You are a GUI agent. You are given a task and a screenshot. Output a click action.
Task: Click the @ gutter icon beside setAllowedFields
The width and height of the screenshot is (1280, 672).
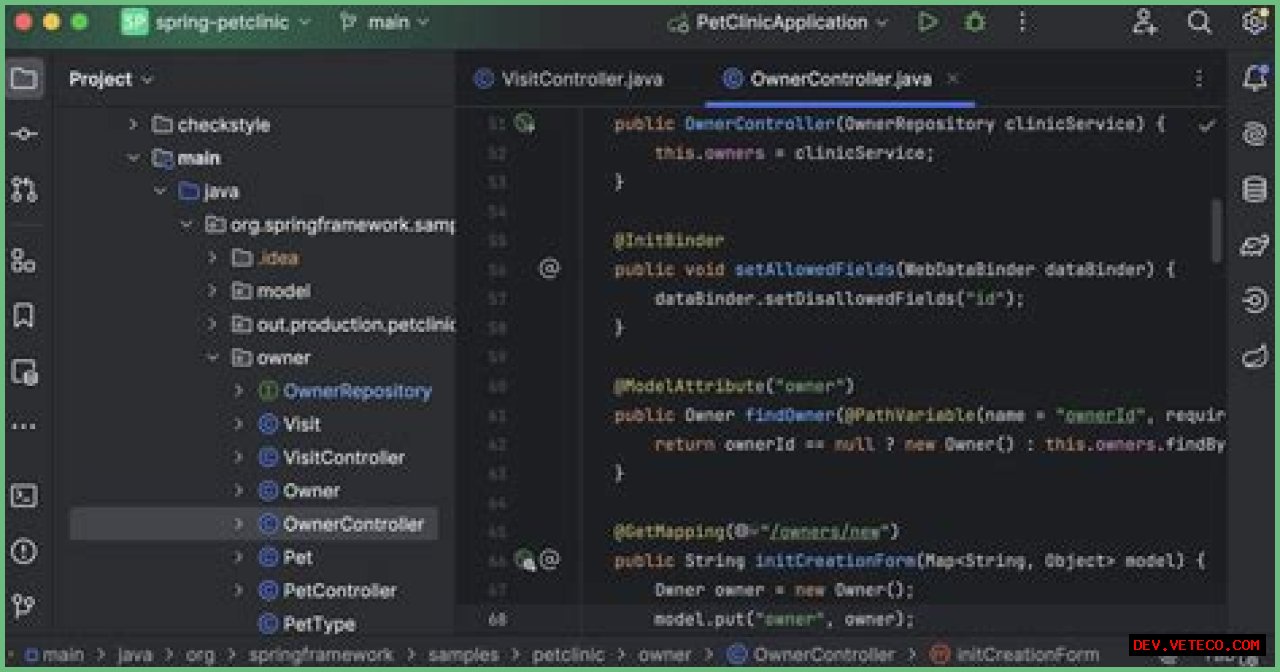click(549, 268)
